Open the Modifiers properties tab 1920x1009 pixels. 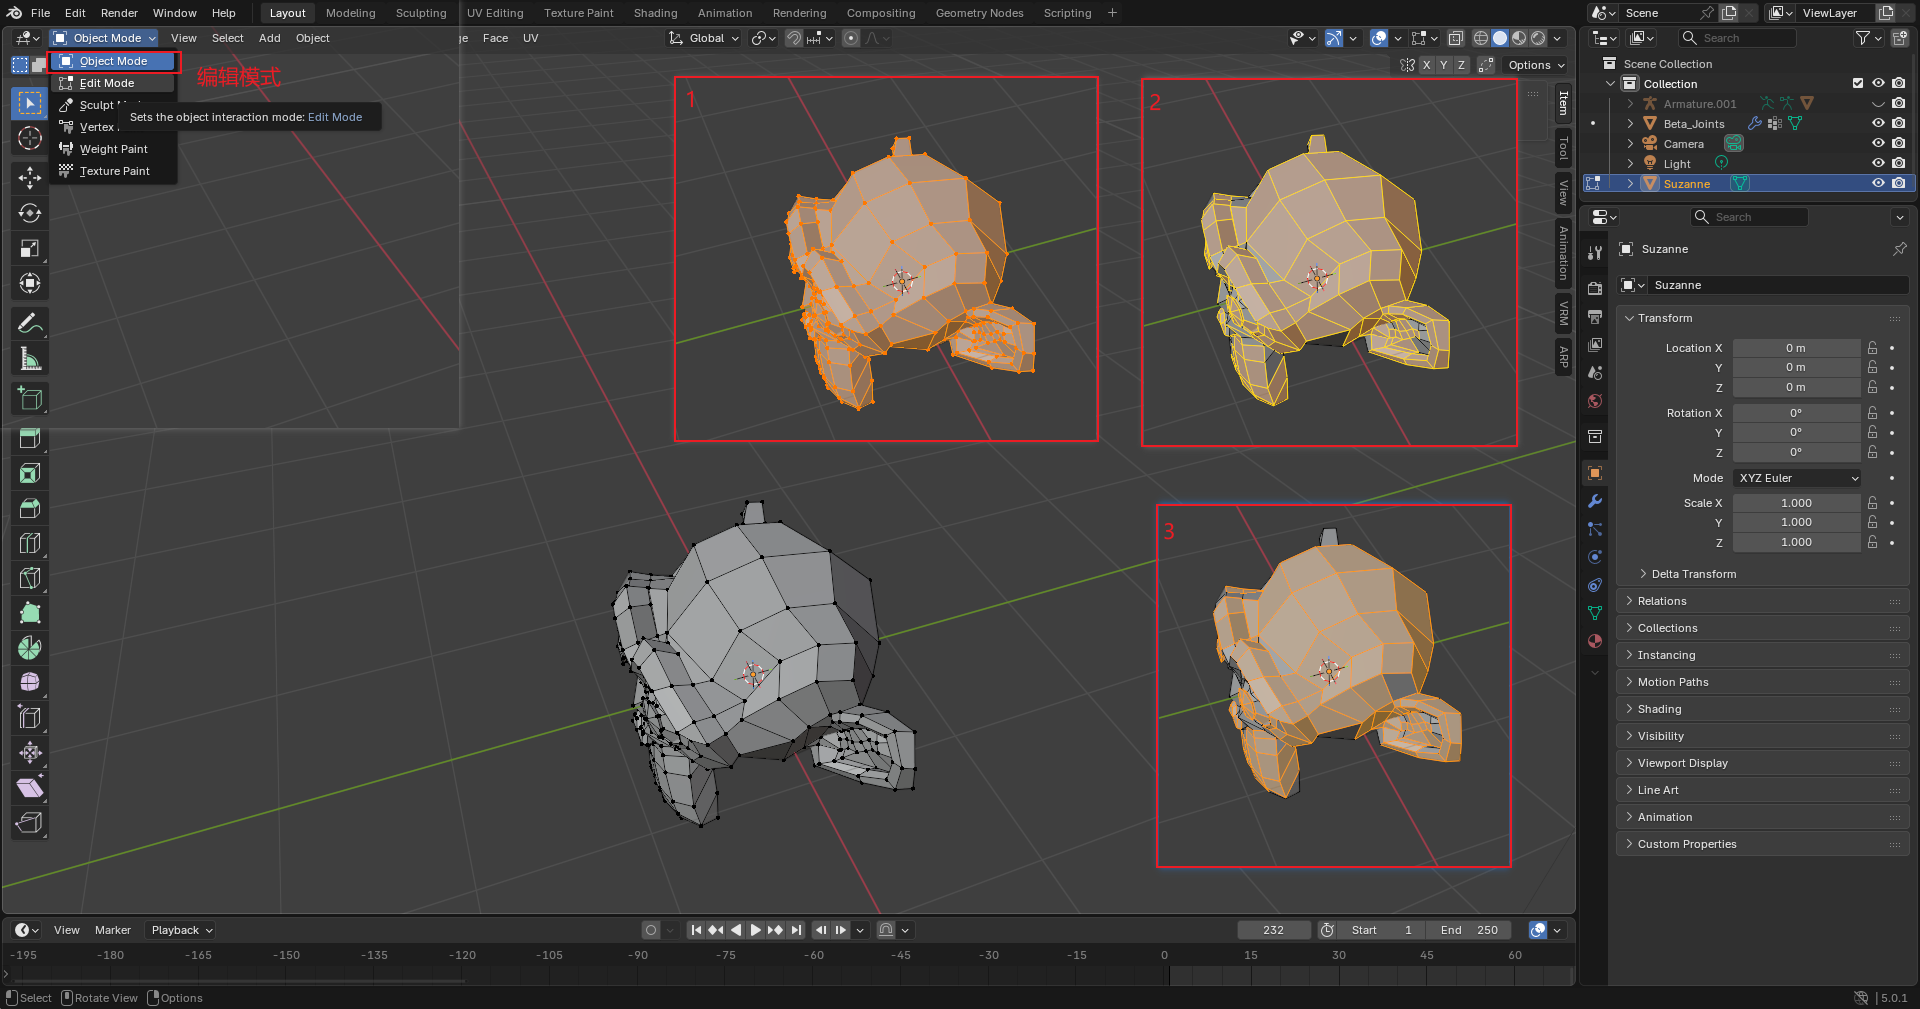(x=1595, y=501)
